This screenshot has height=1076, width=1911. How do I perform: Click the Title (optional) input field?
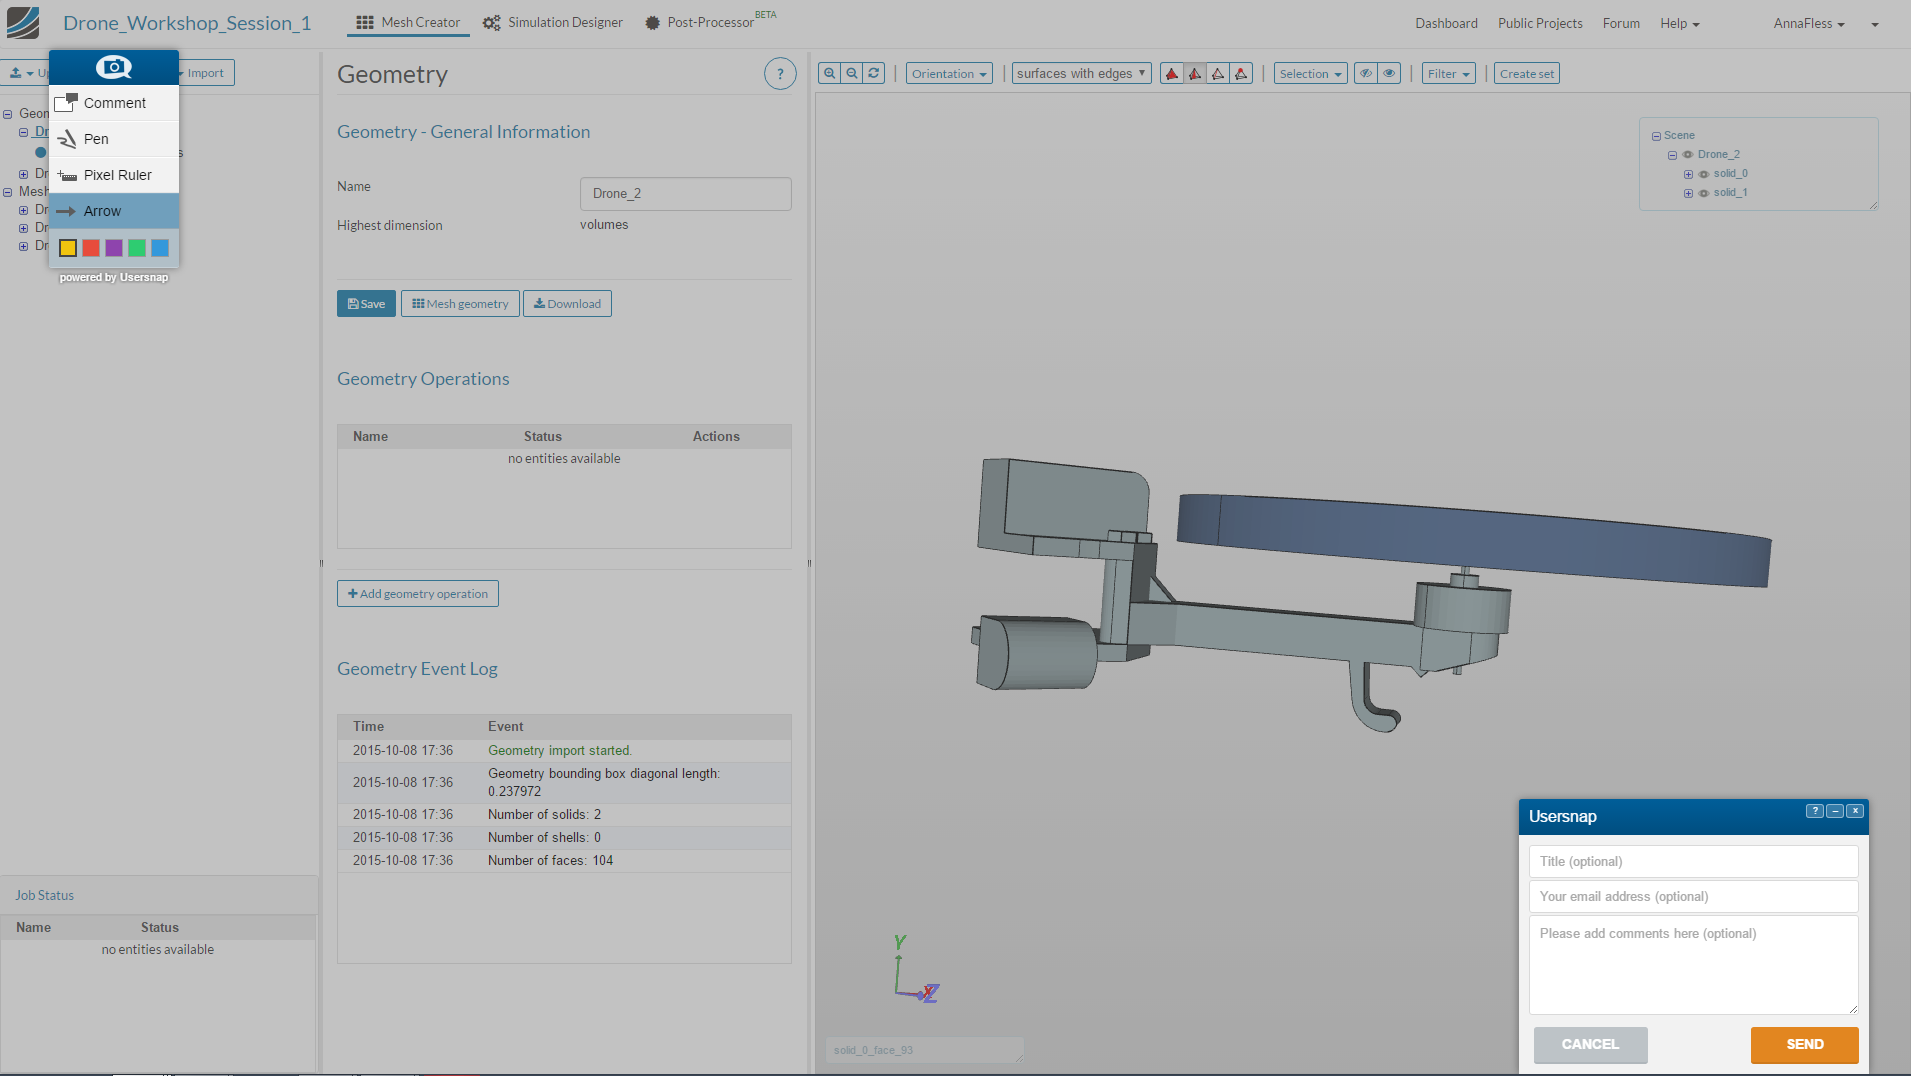click(x=1693, y=861)
